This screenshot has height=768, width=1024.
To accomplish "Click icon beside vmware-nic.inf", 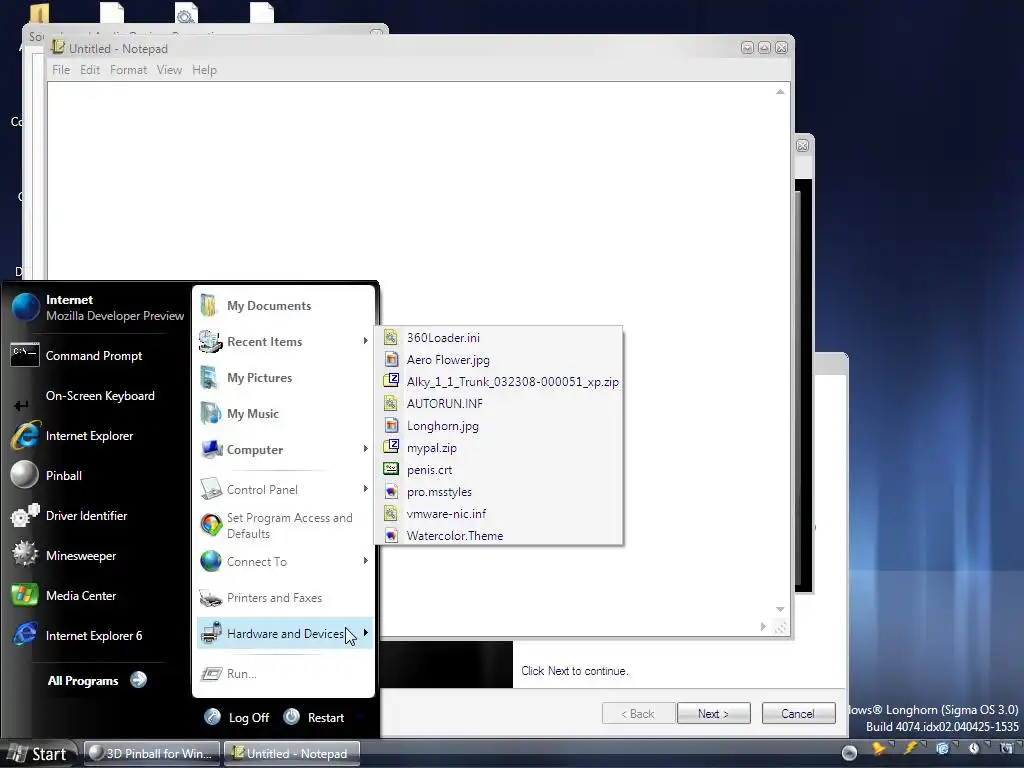I will (x=391, y=514).
